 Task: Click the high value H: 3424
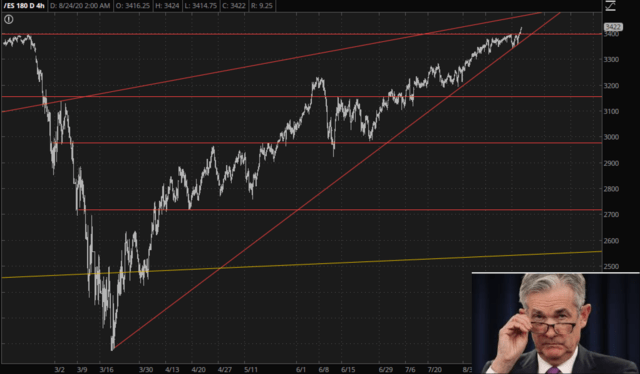tap(167, 6)
